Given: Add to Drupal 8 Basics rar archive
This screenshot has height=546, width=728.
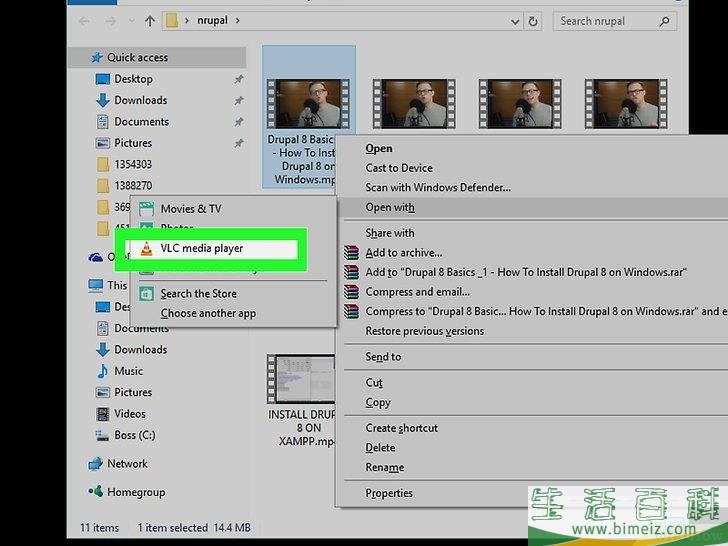Looking at the screenshot, I should point(526,273).
